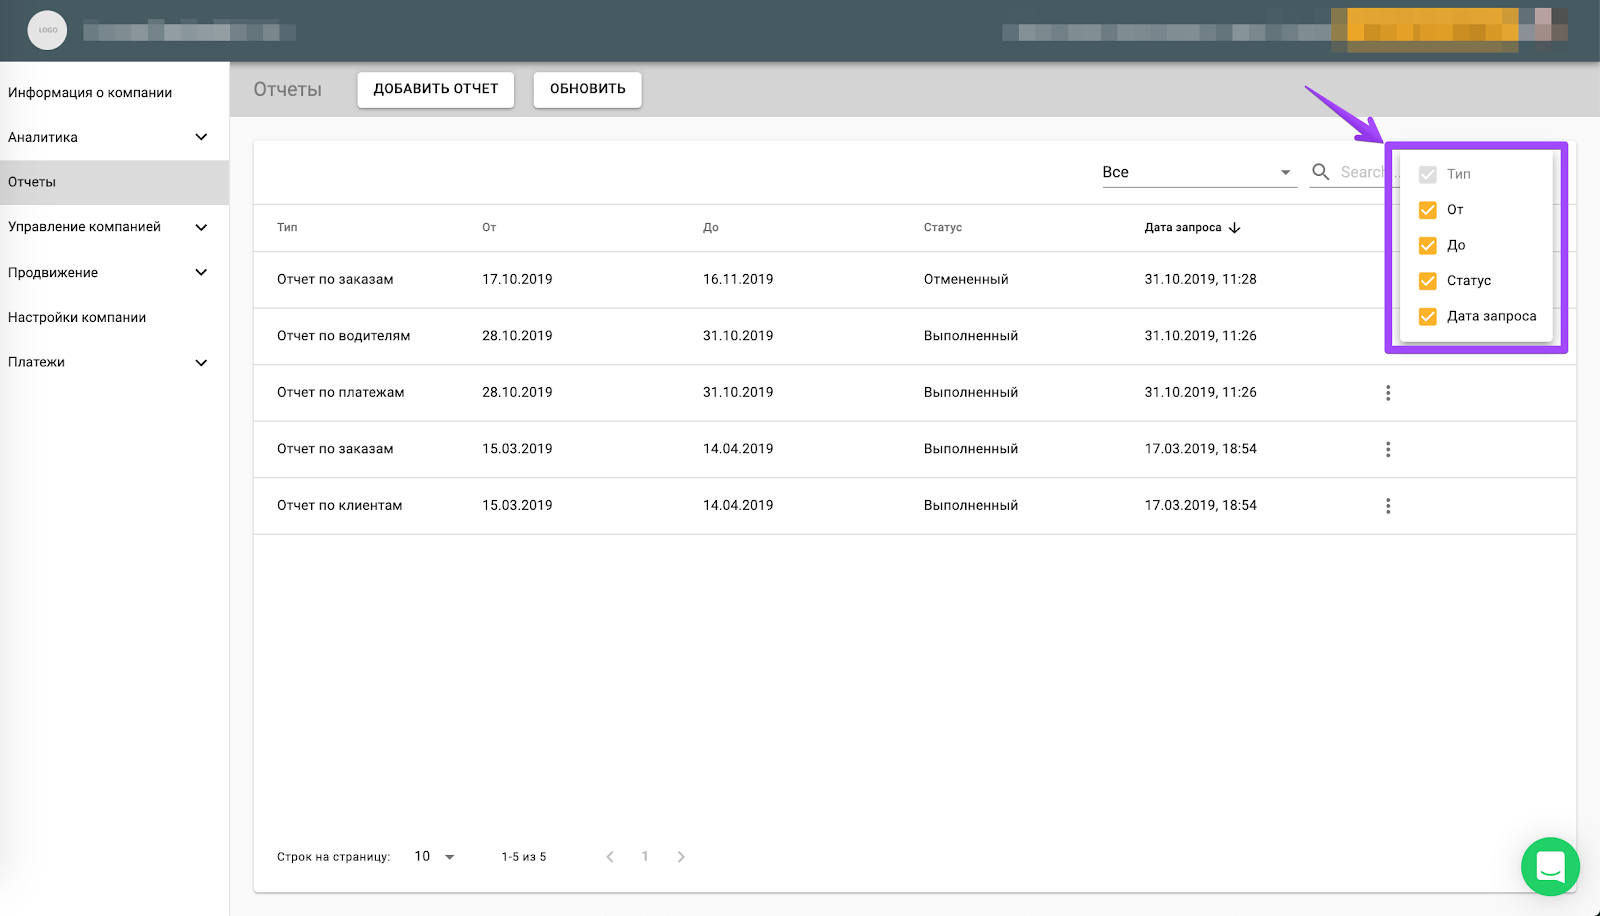Click the Отмененный status cell

(x=966, y=280)
